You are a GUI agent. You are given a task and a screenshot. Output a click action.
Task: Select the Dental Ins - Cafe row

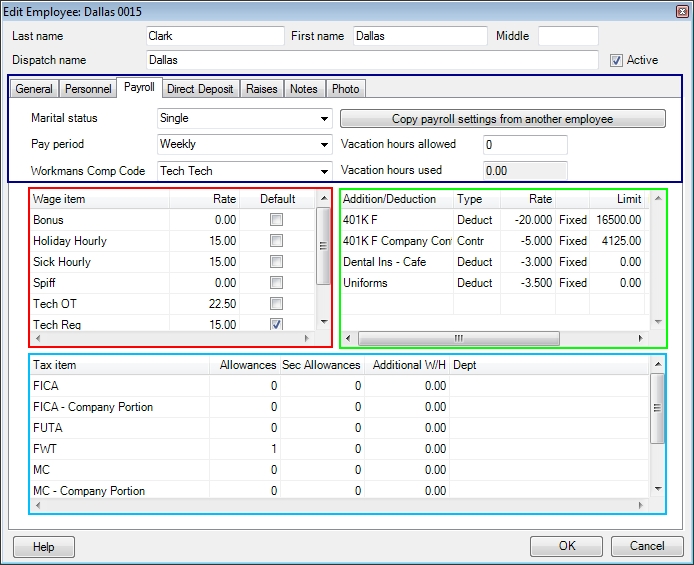493,261
